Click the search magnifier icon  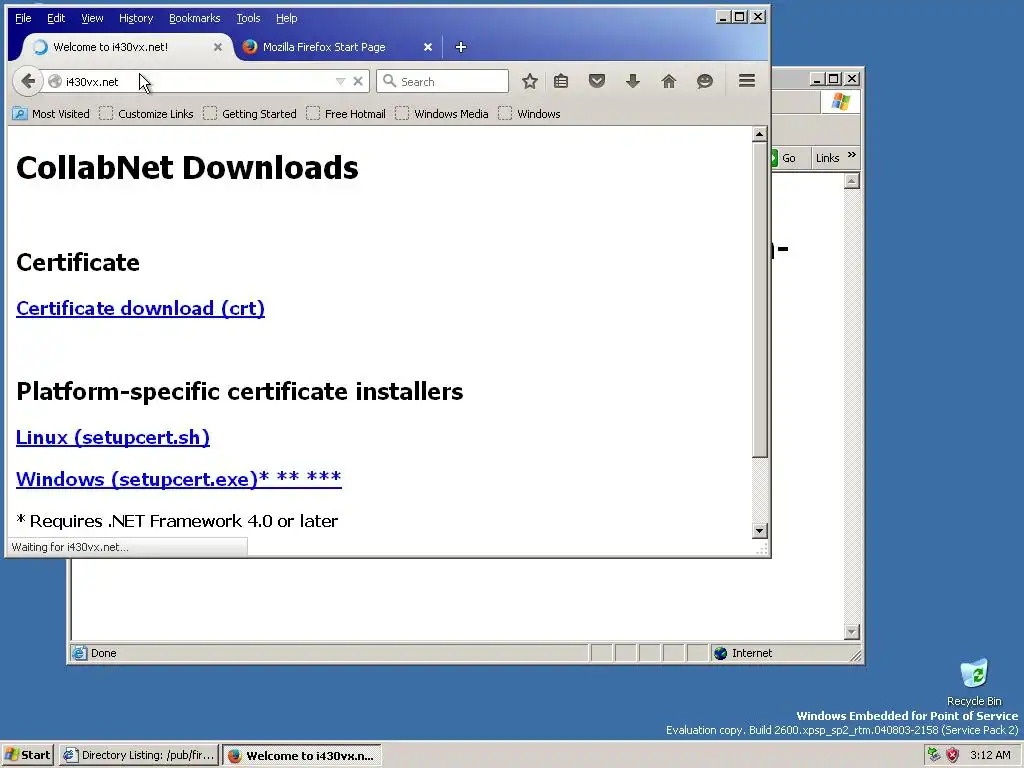pyautogui.click(x=389, y=81)
